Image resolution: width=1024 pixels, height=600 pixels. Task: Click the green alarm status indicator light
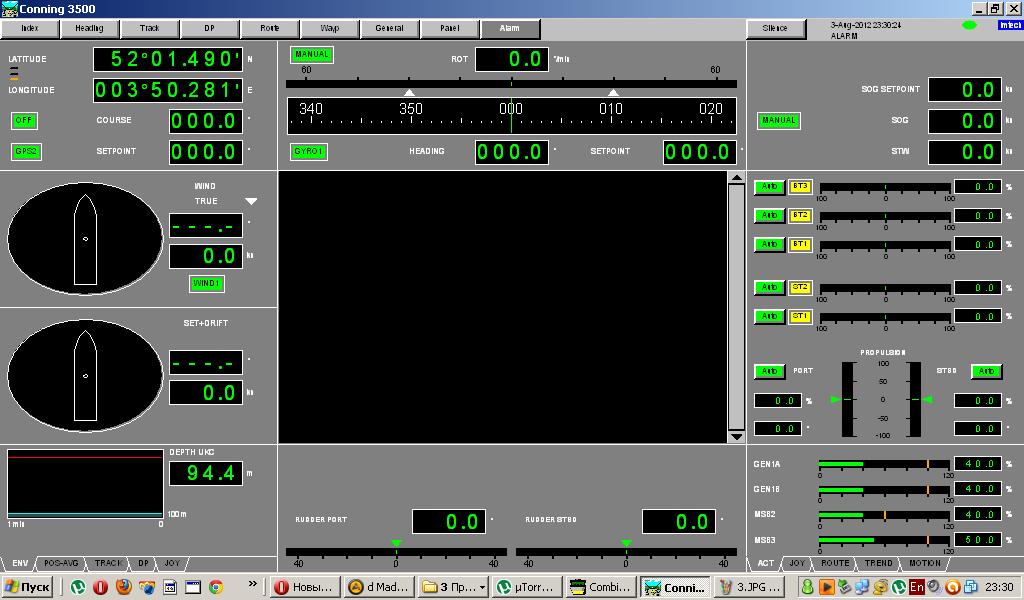tap(968, 25)
